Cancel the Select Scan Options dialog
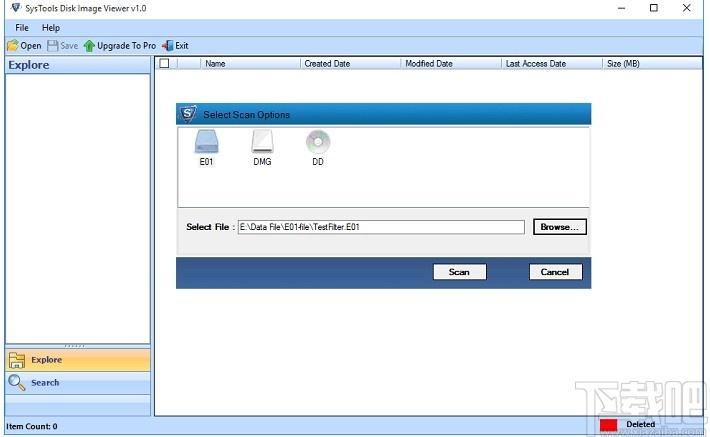Viewport: 710px width, 437px height. tap(555, 272)
